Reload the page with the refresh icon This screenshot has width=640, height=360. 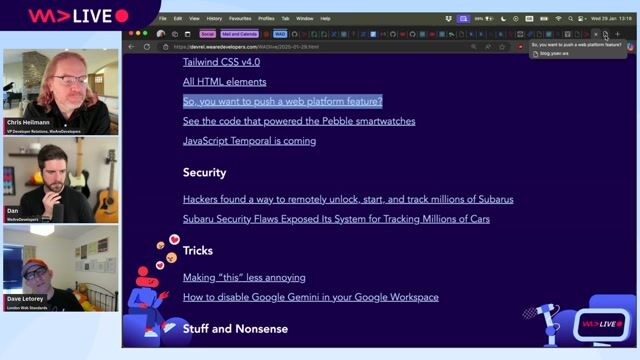[x=147, y=47]
